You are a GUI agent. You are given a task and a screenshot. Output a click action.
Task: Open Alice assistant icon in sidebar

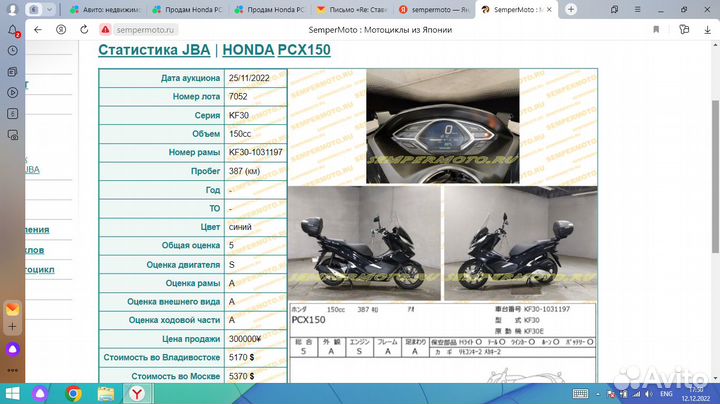click(12, 349)
